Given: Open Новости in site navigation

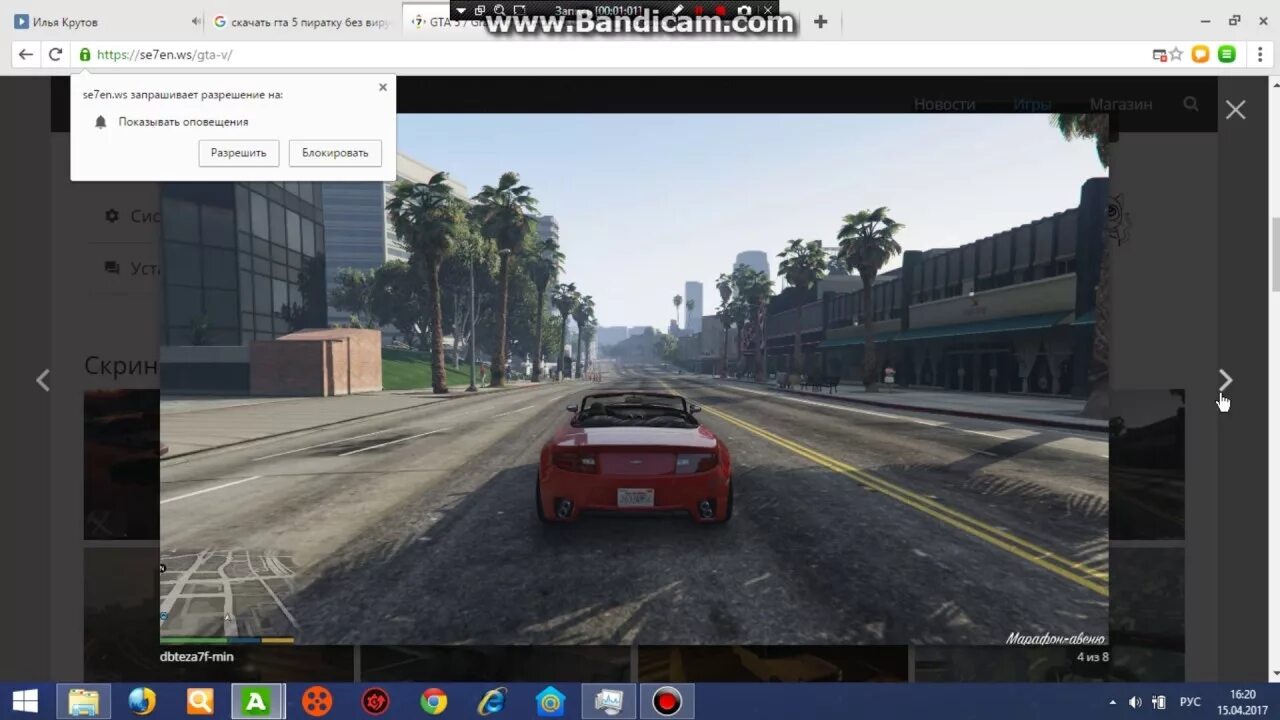Looking at the screenshot, I should [944, 104].
